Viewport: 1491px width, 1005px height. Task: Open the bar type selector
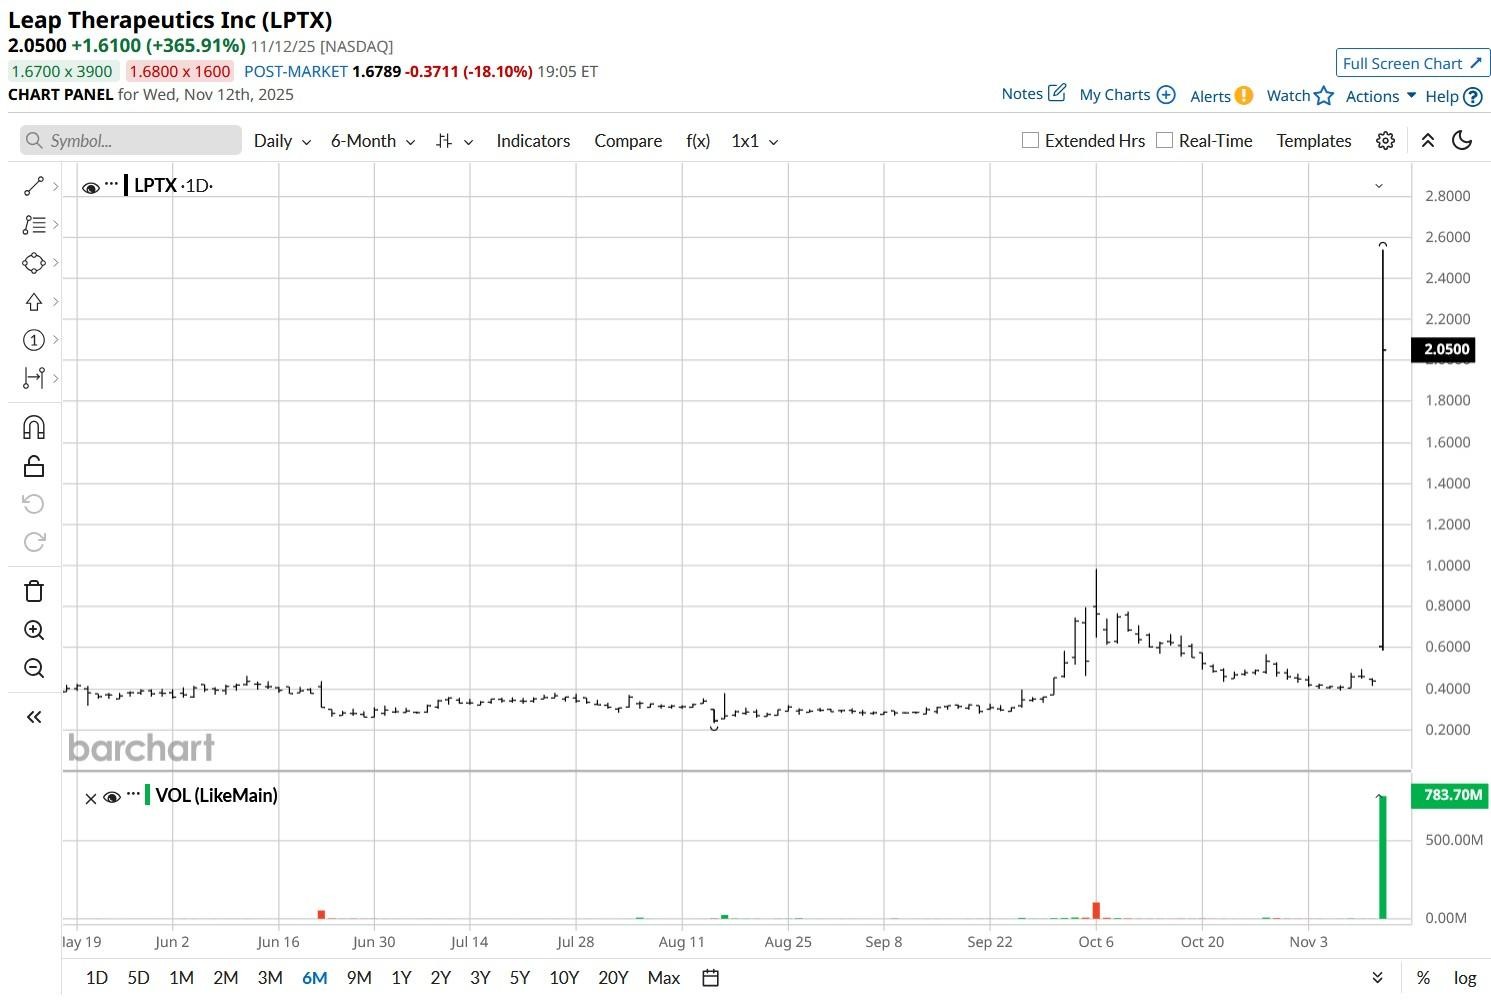tap(454, 141)
